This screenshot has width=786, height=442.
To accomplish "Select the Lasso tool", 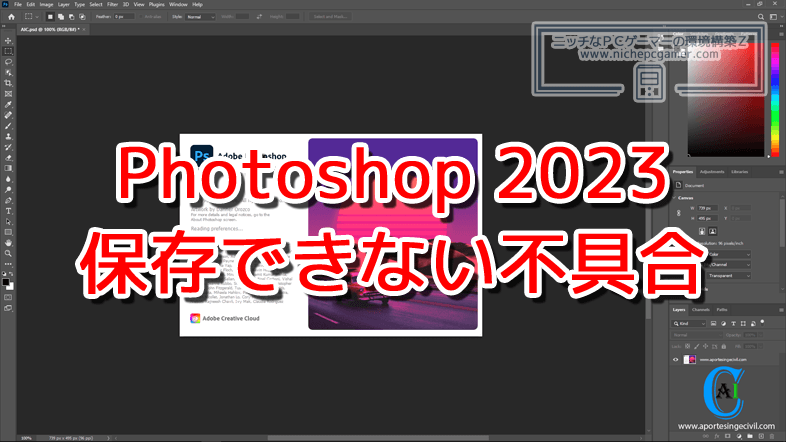I will [8, 62].
